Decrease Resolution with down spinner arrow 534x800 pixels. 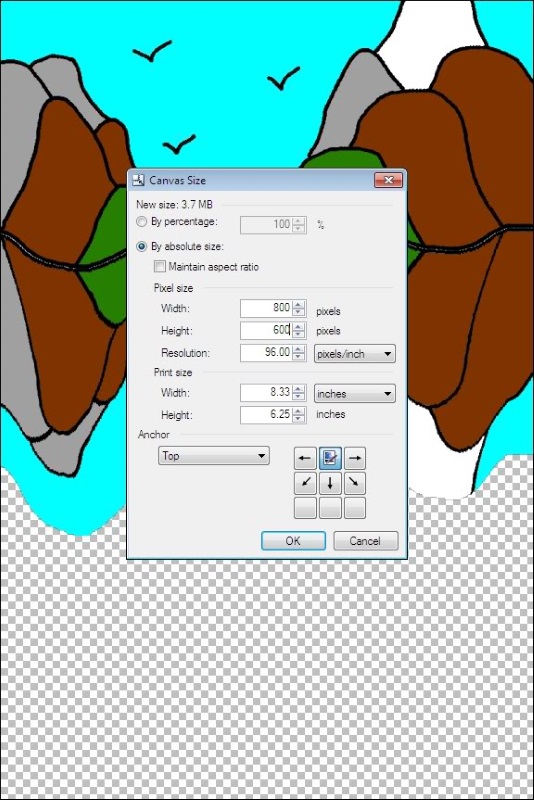coord(299,357)
